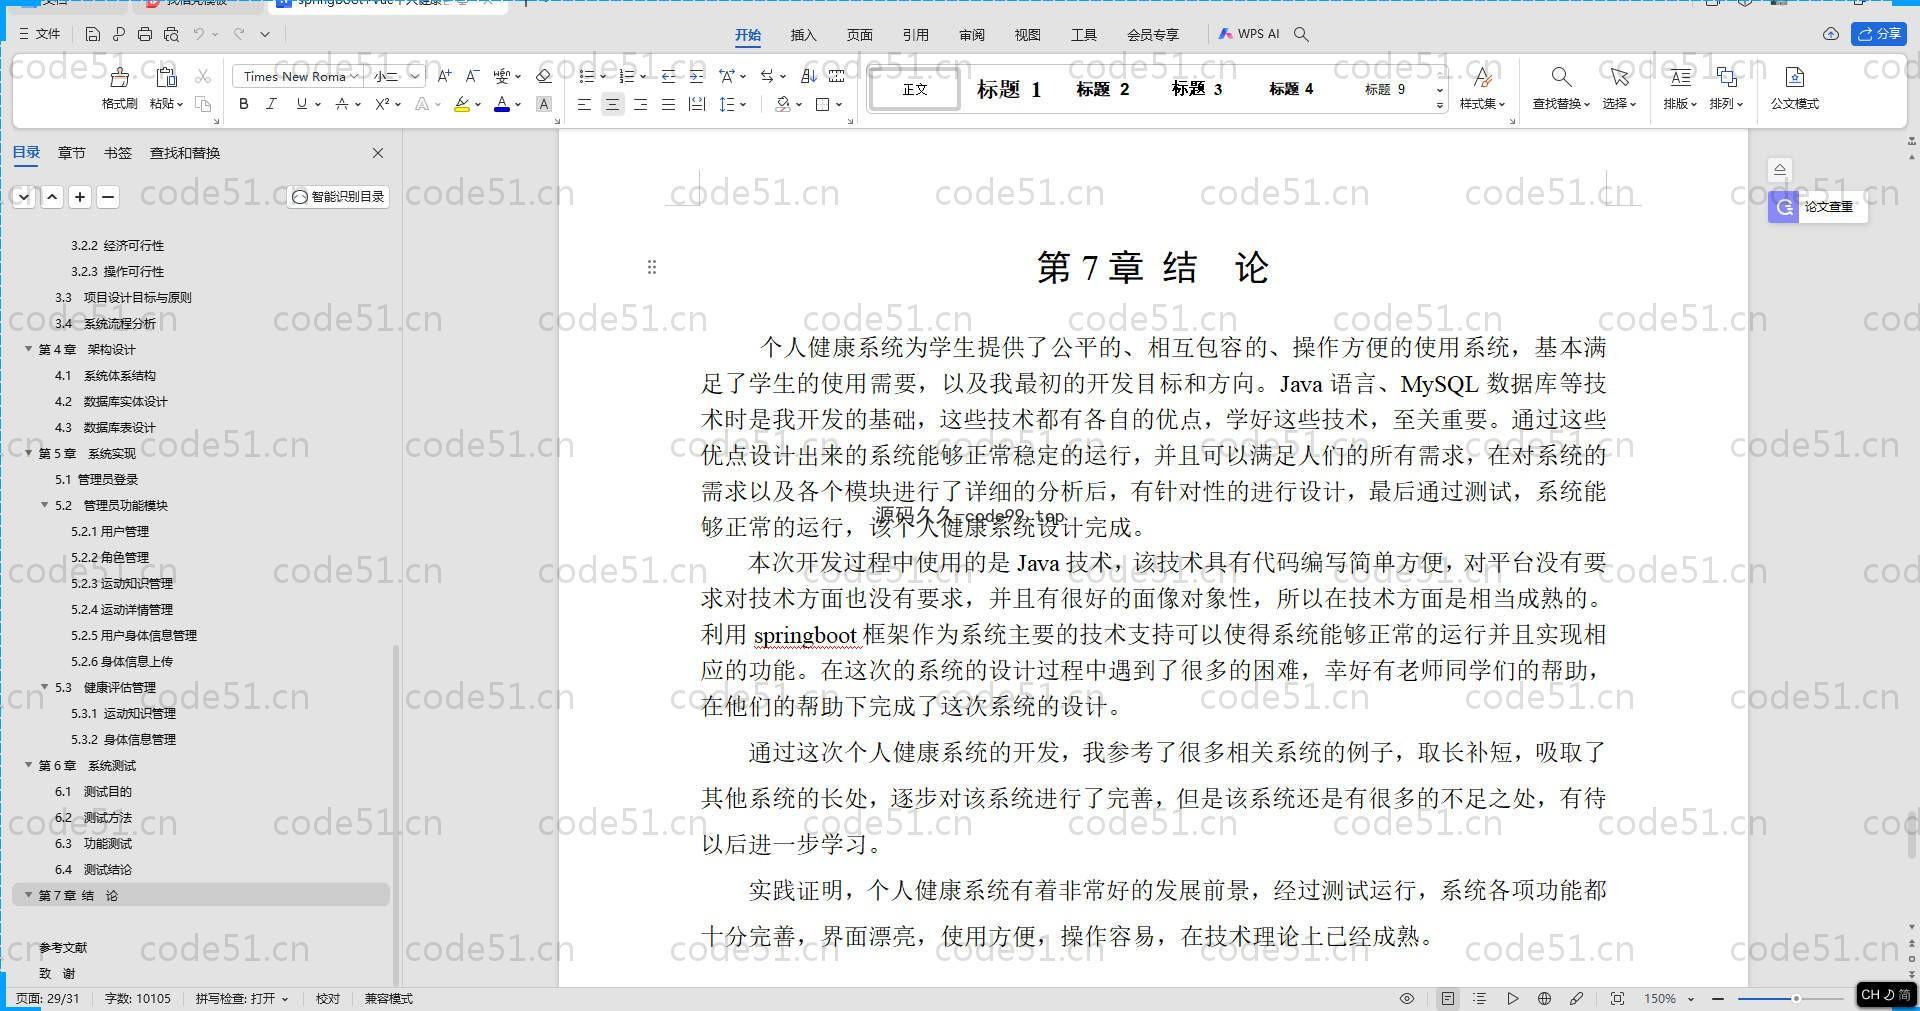Toggle Underline formatting
The image size is (1920, 1011).
[x=301, y=104]
